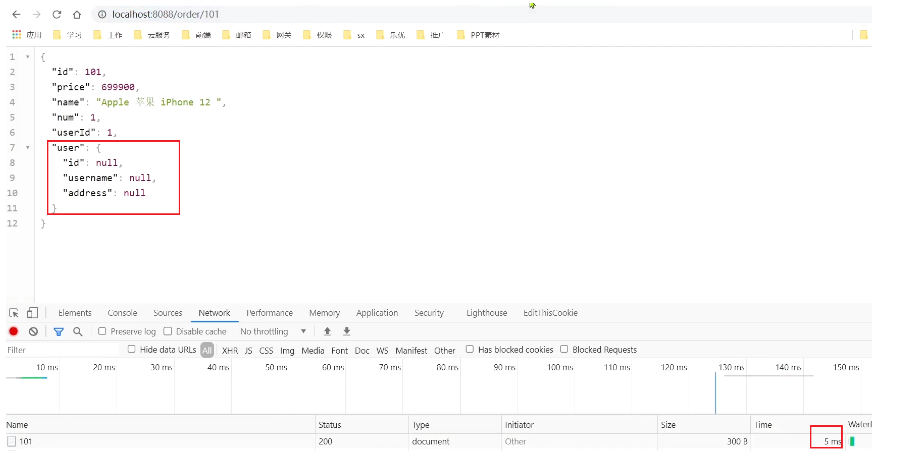Screen dimensions: 904x468
Task: Open the Application tab
Action: click(x=376, y=313)
